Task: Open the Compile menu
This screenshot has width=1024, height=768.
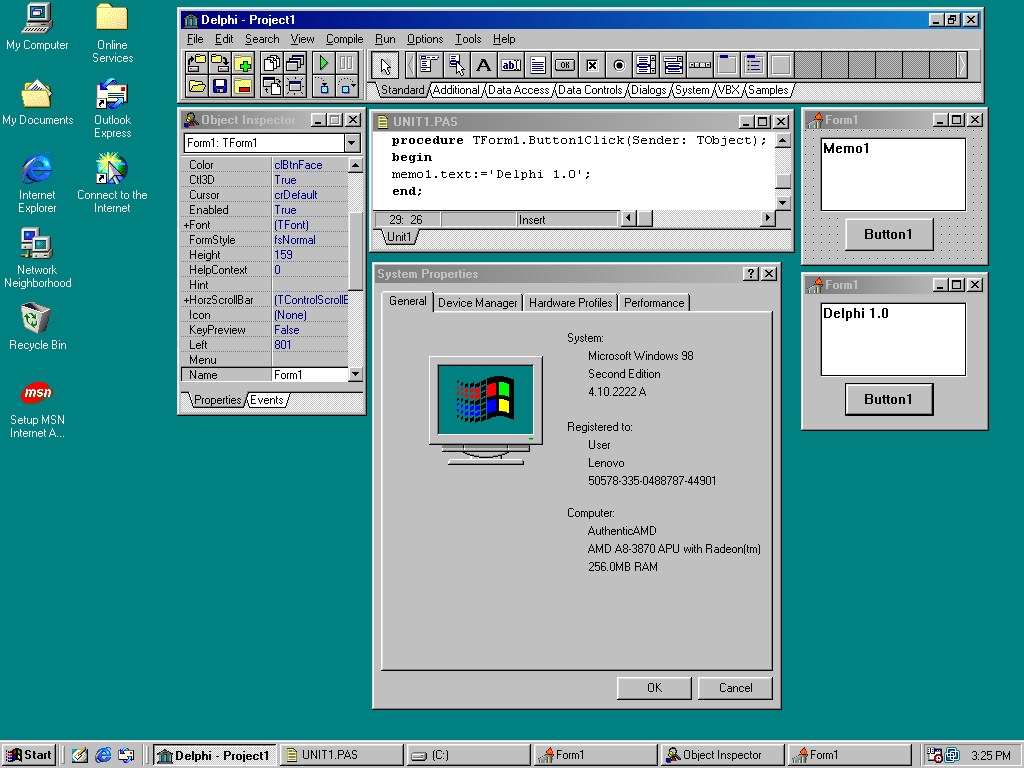Action: [344, 39]
